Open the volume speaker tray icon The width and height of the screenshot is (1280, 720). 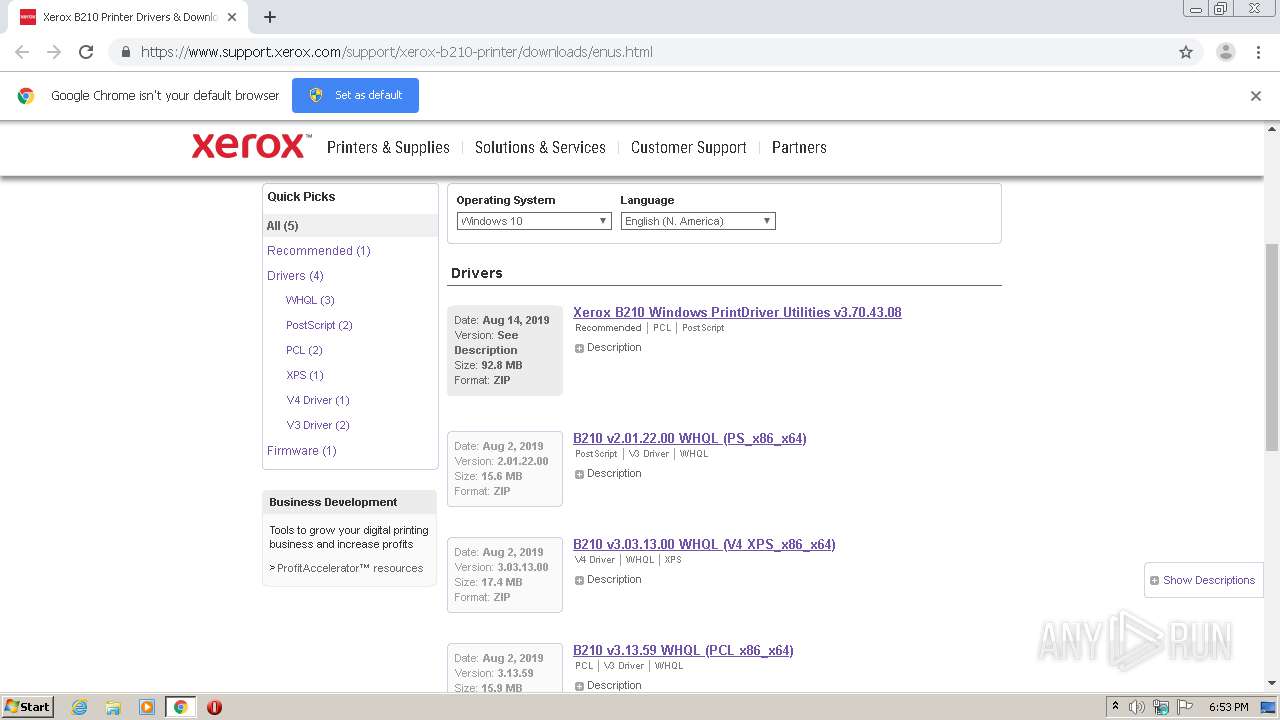(1136, 707)
